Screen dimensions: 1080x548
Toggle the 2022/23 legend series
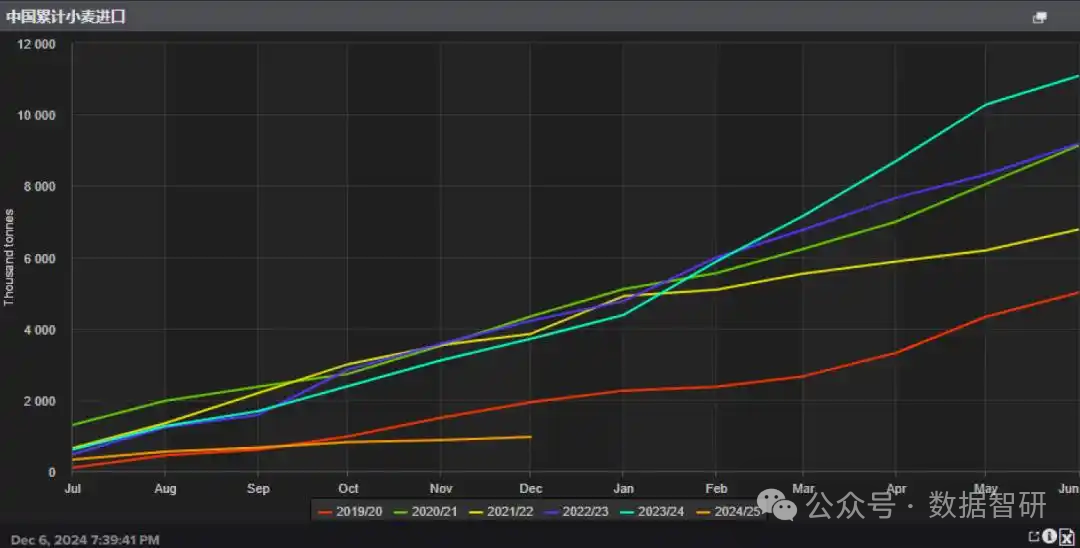point(577,512)
